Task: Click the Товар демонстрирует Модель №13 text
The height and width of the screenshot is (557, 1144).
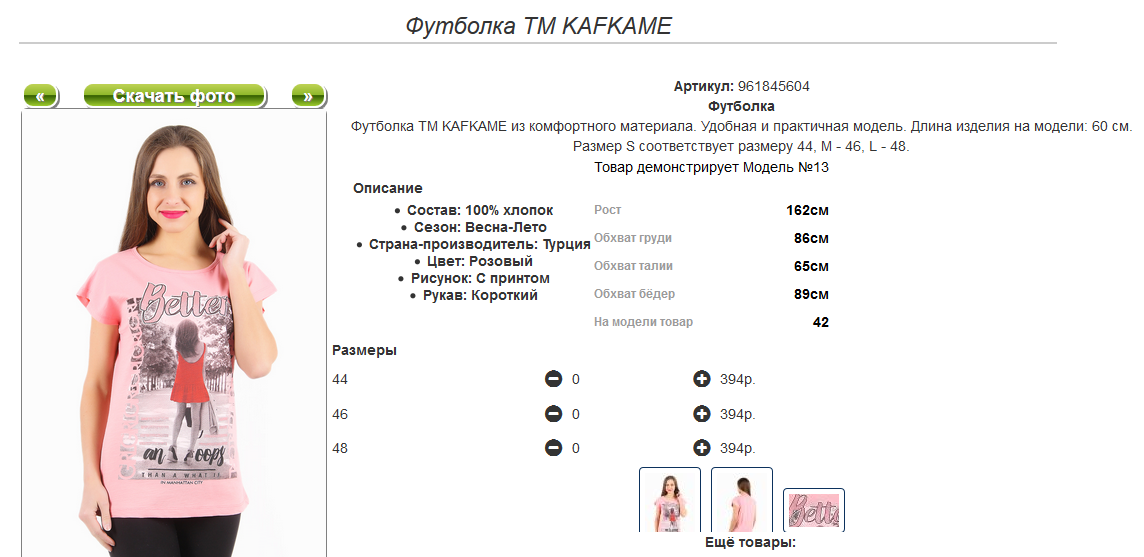Action: coord(711,167)
